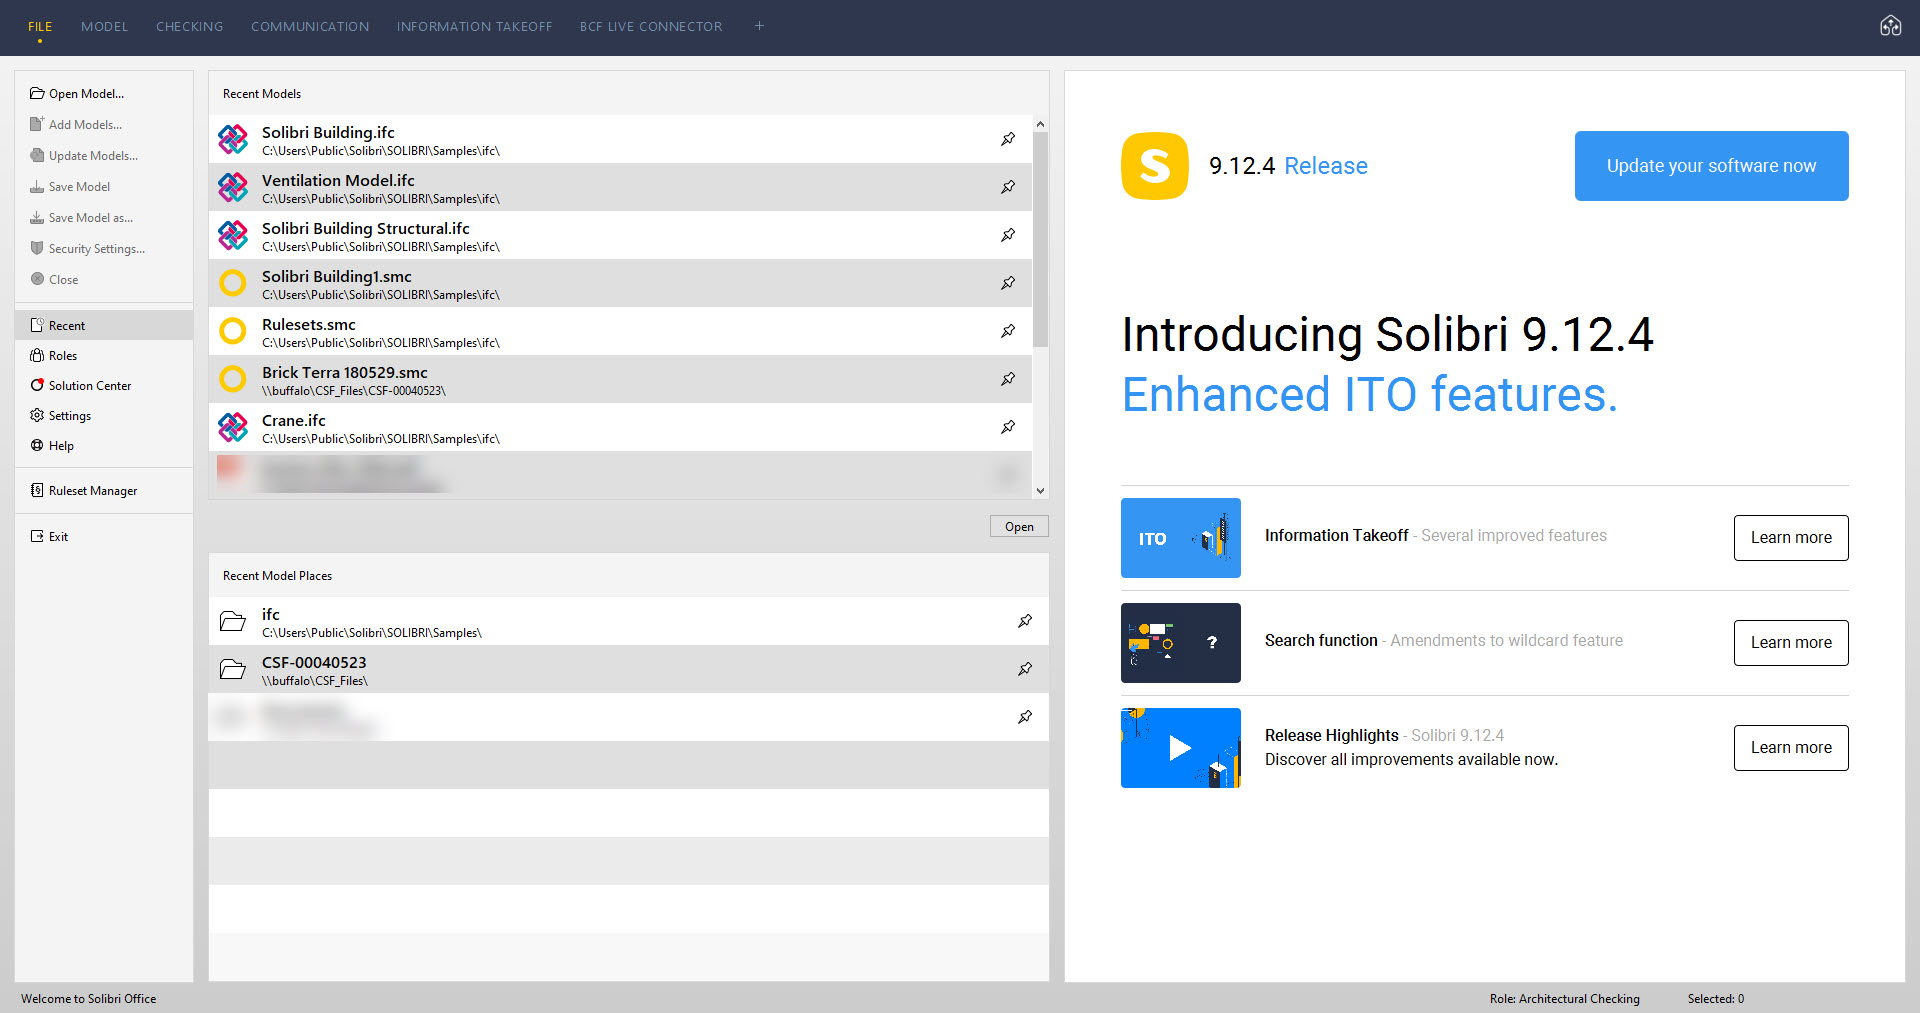
Task: Click the Role: Architectural Checking status text
Action: [x=1564, y=998]
